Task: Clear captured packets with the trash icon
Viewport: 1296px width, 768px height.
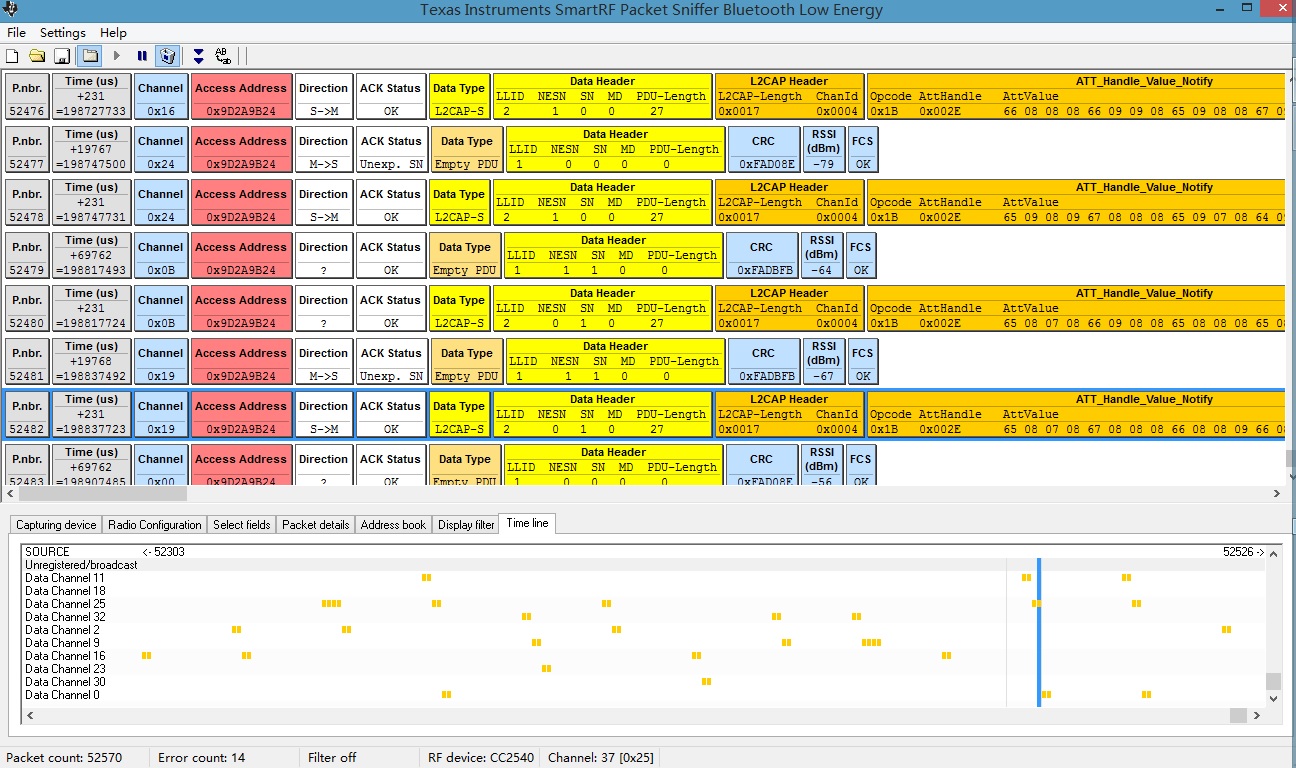Action: pos(168,56)
